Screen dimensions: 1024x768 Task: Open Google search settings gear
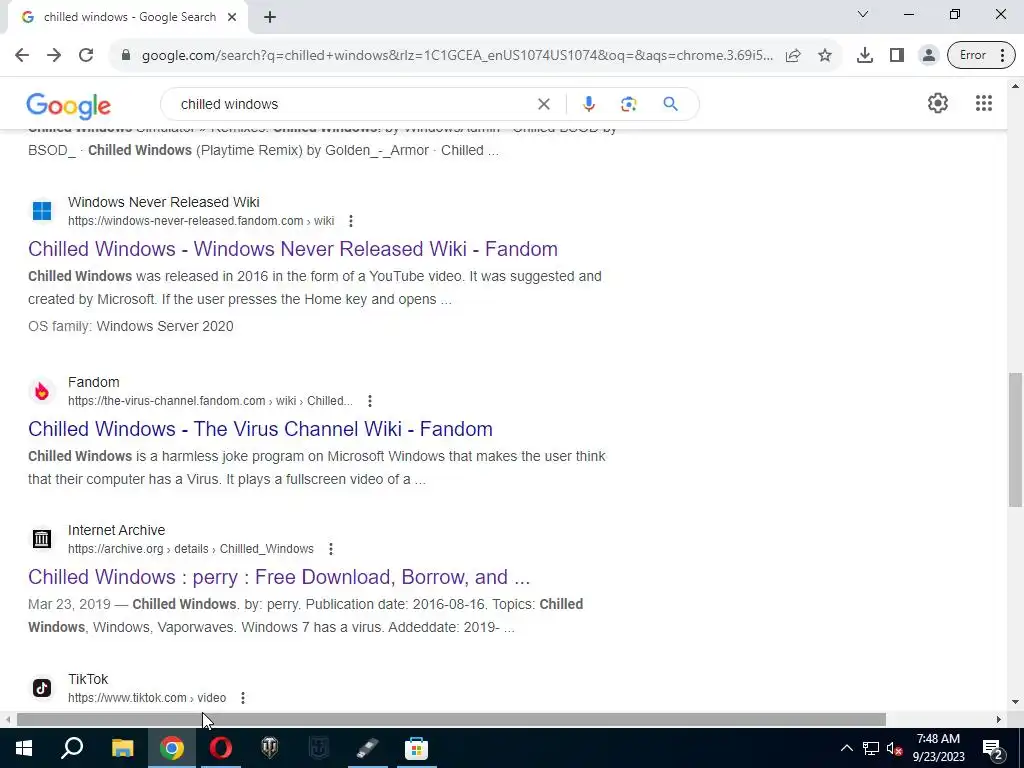pos(938,103)
